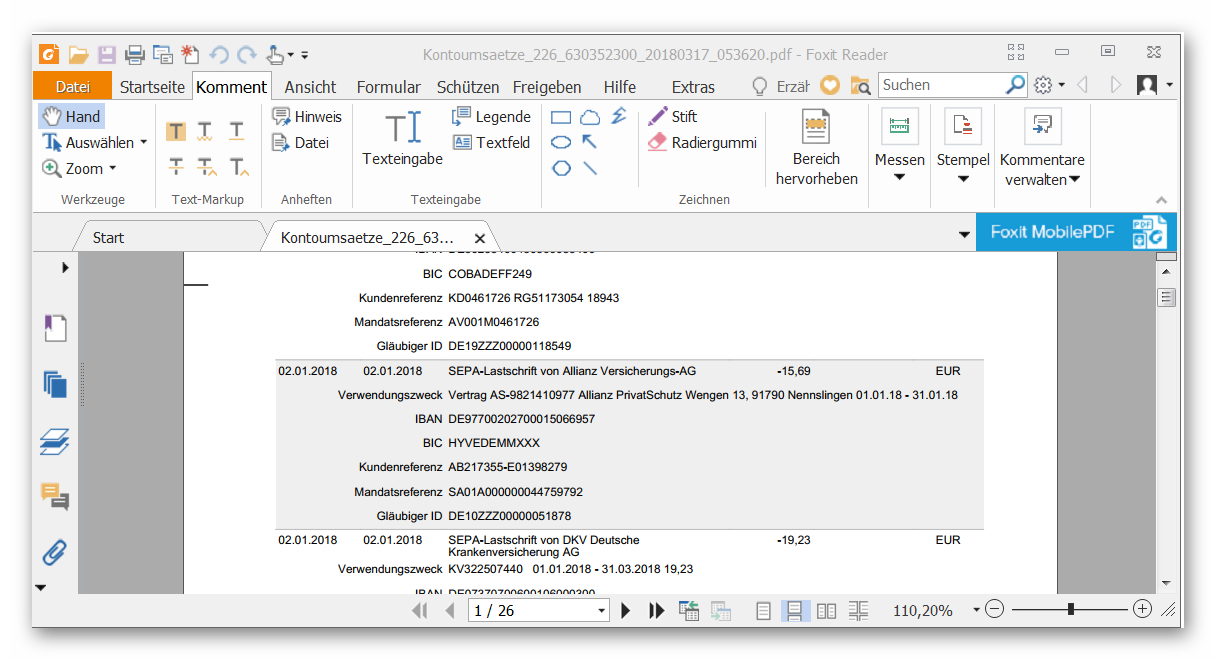Expand the left navigation panel arrow
Screen dimensions: 1216x660
point(65,267)
